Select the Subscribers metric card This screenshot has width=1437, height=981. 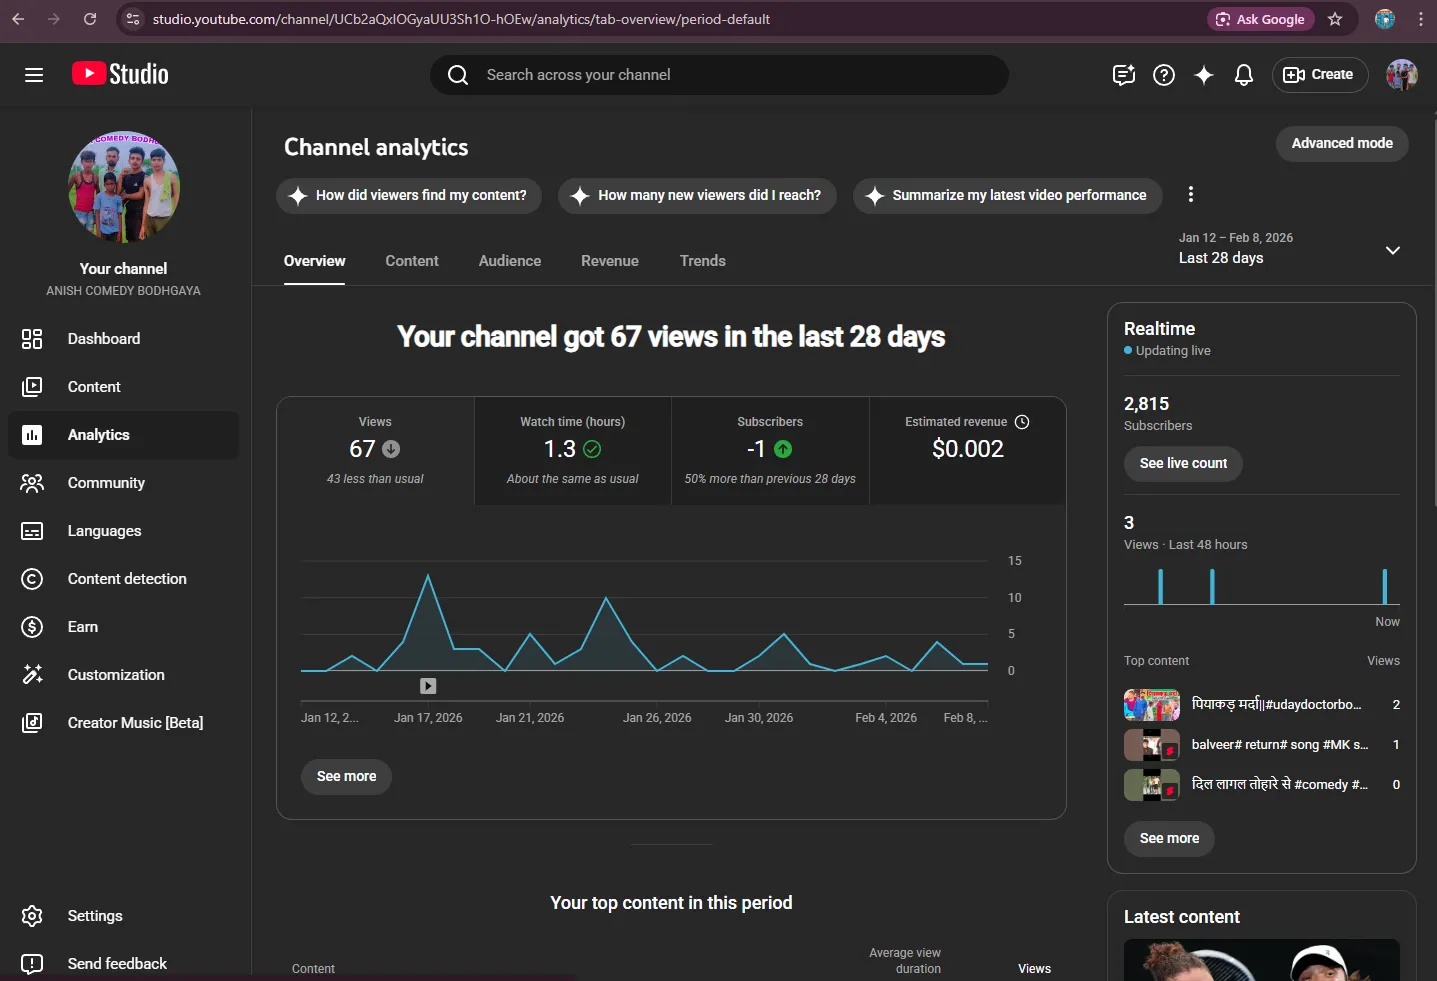click(770, 451)
